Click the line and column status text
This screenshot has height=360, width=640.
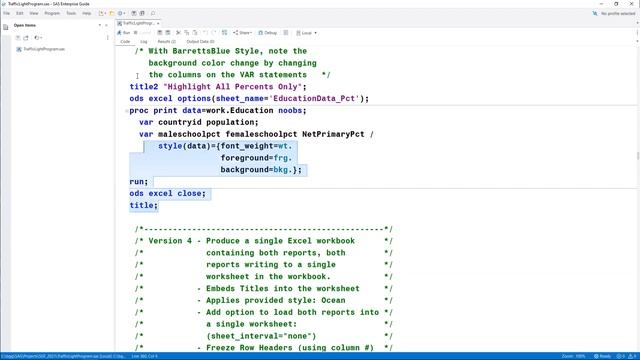(144, 356)
